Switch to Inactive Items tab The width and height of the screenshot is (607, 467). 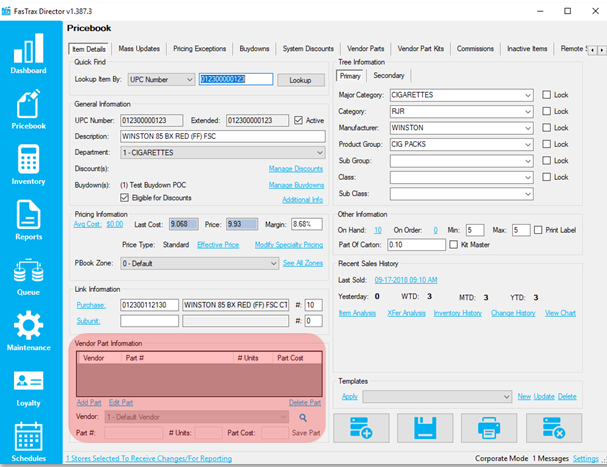click(527, 49)
